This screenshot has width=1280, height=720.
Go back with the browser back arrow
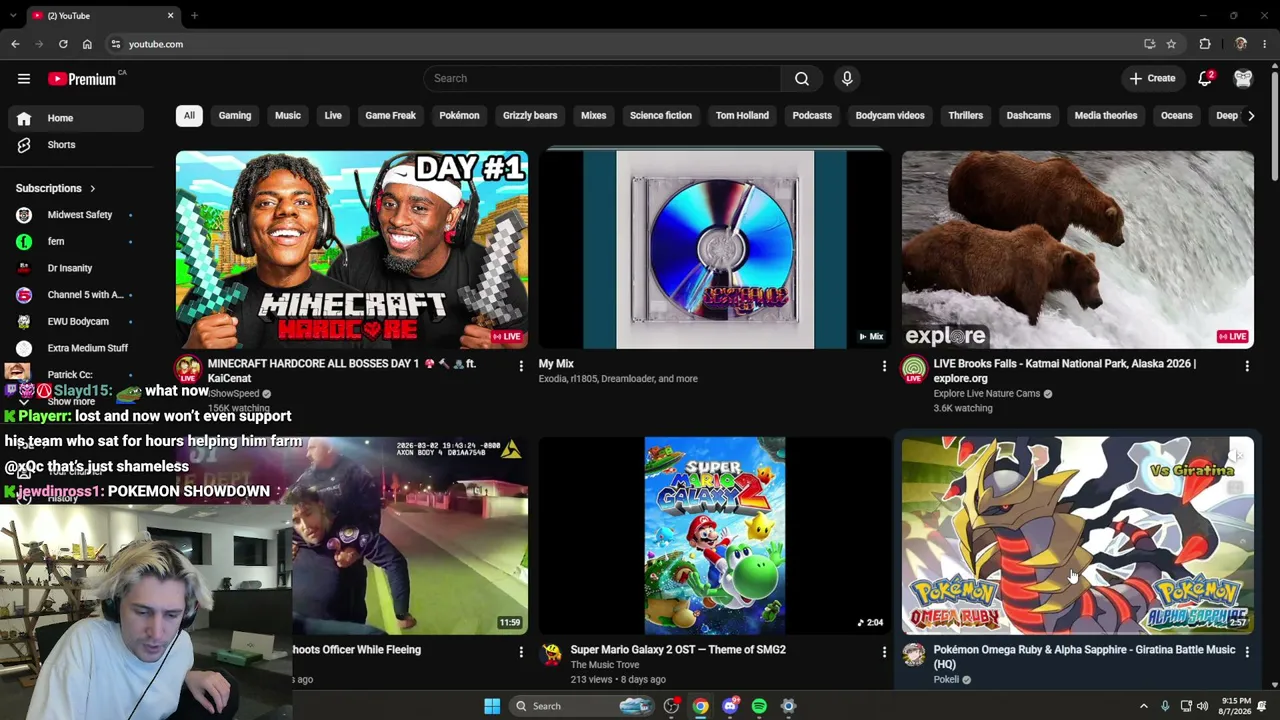[15, 44]
